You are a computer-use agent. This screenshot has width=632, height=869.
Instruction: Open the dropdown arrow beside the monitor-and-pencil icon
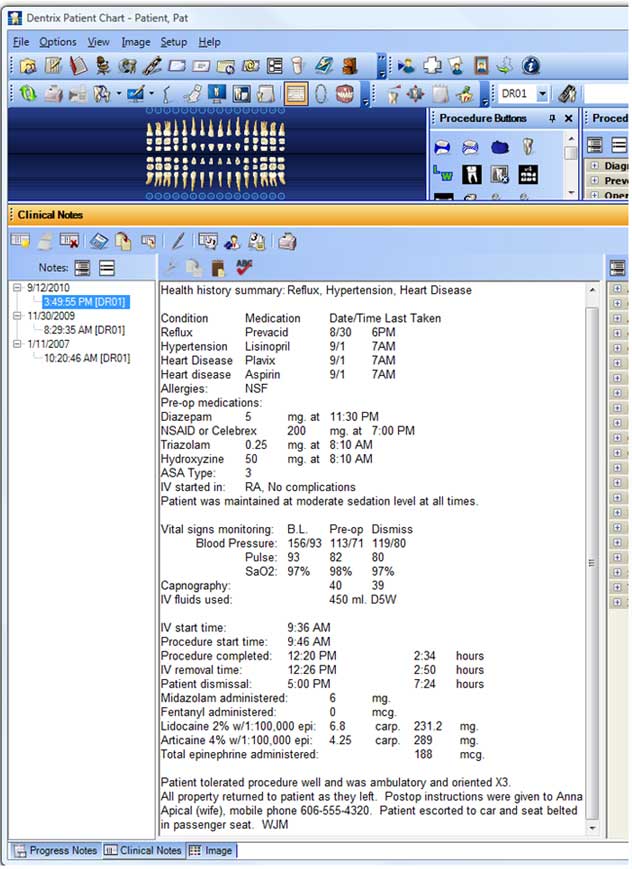click(x=151, y=94)
